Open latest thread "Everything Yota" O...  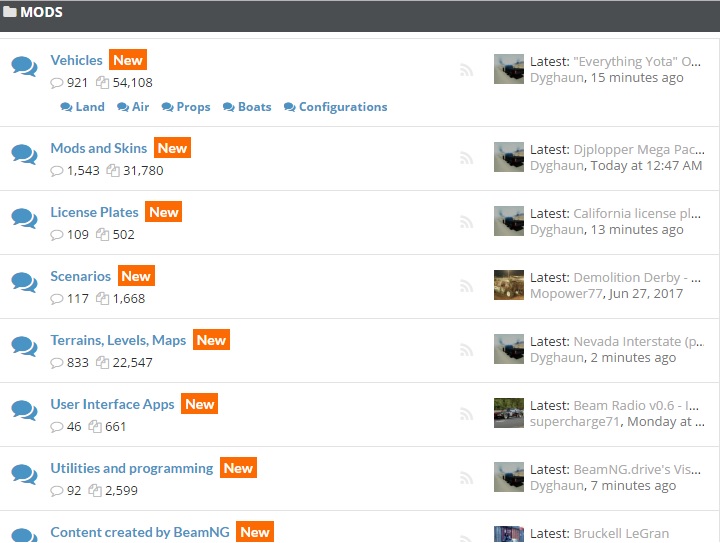pyautogui.click(x=637, y=62)
